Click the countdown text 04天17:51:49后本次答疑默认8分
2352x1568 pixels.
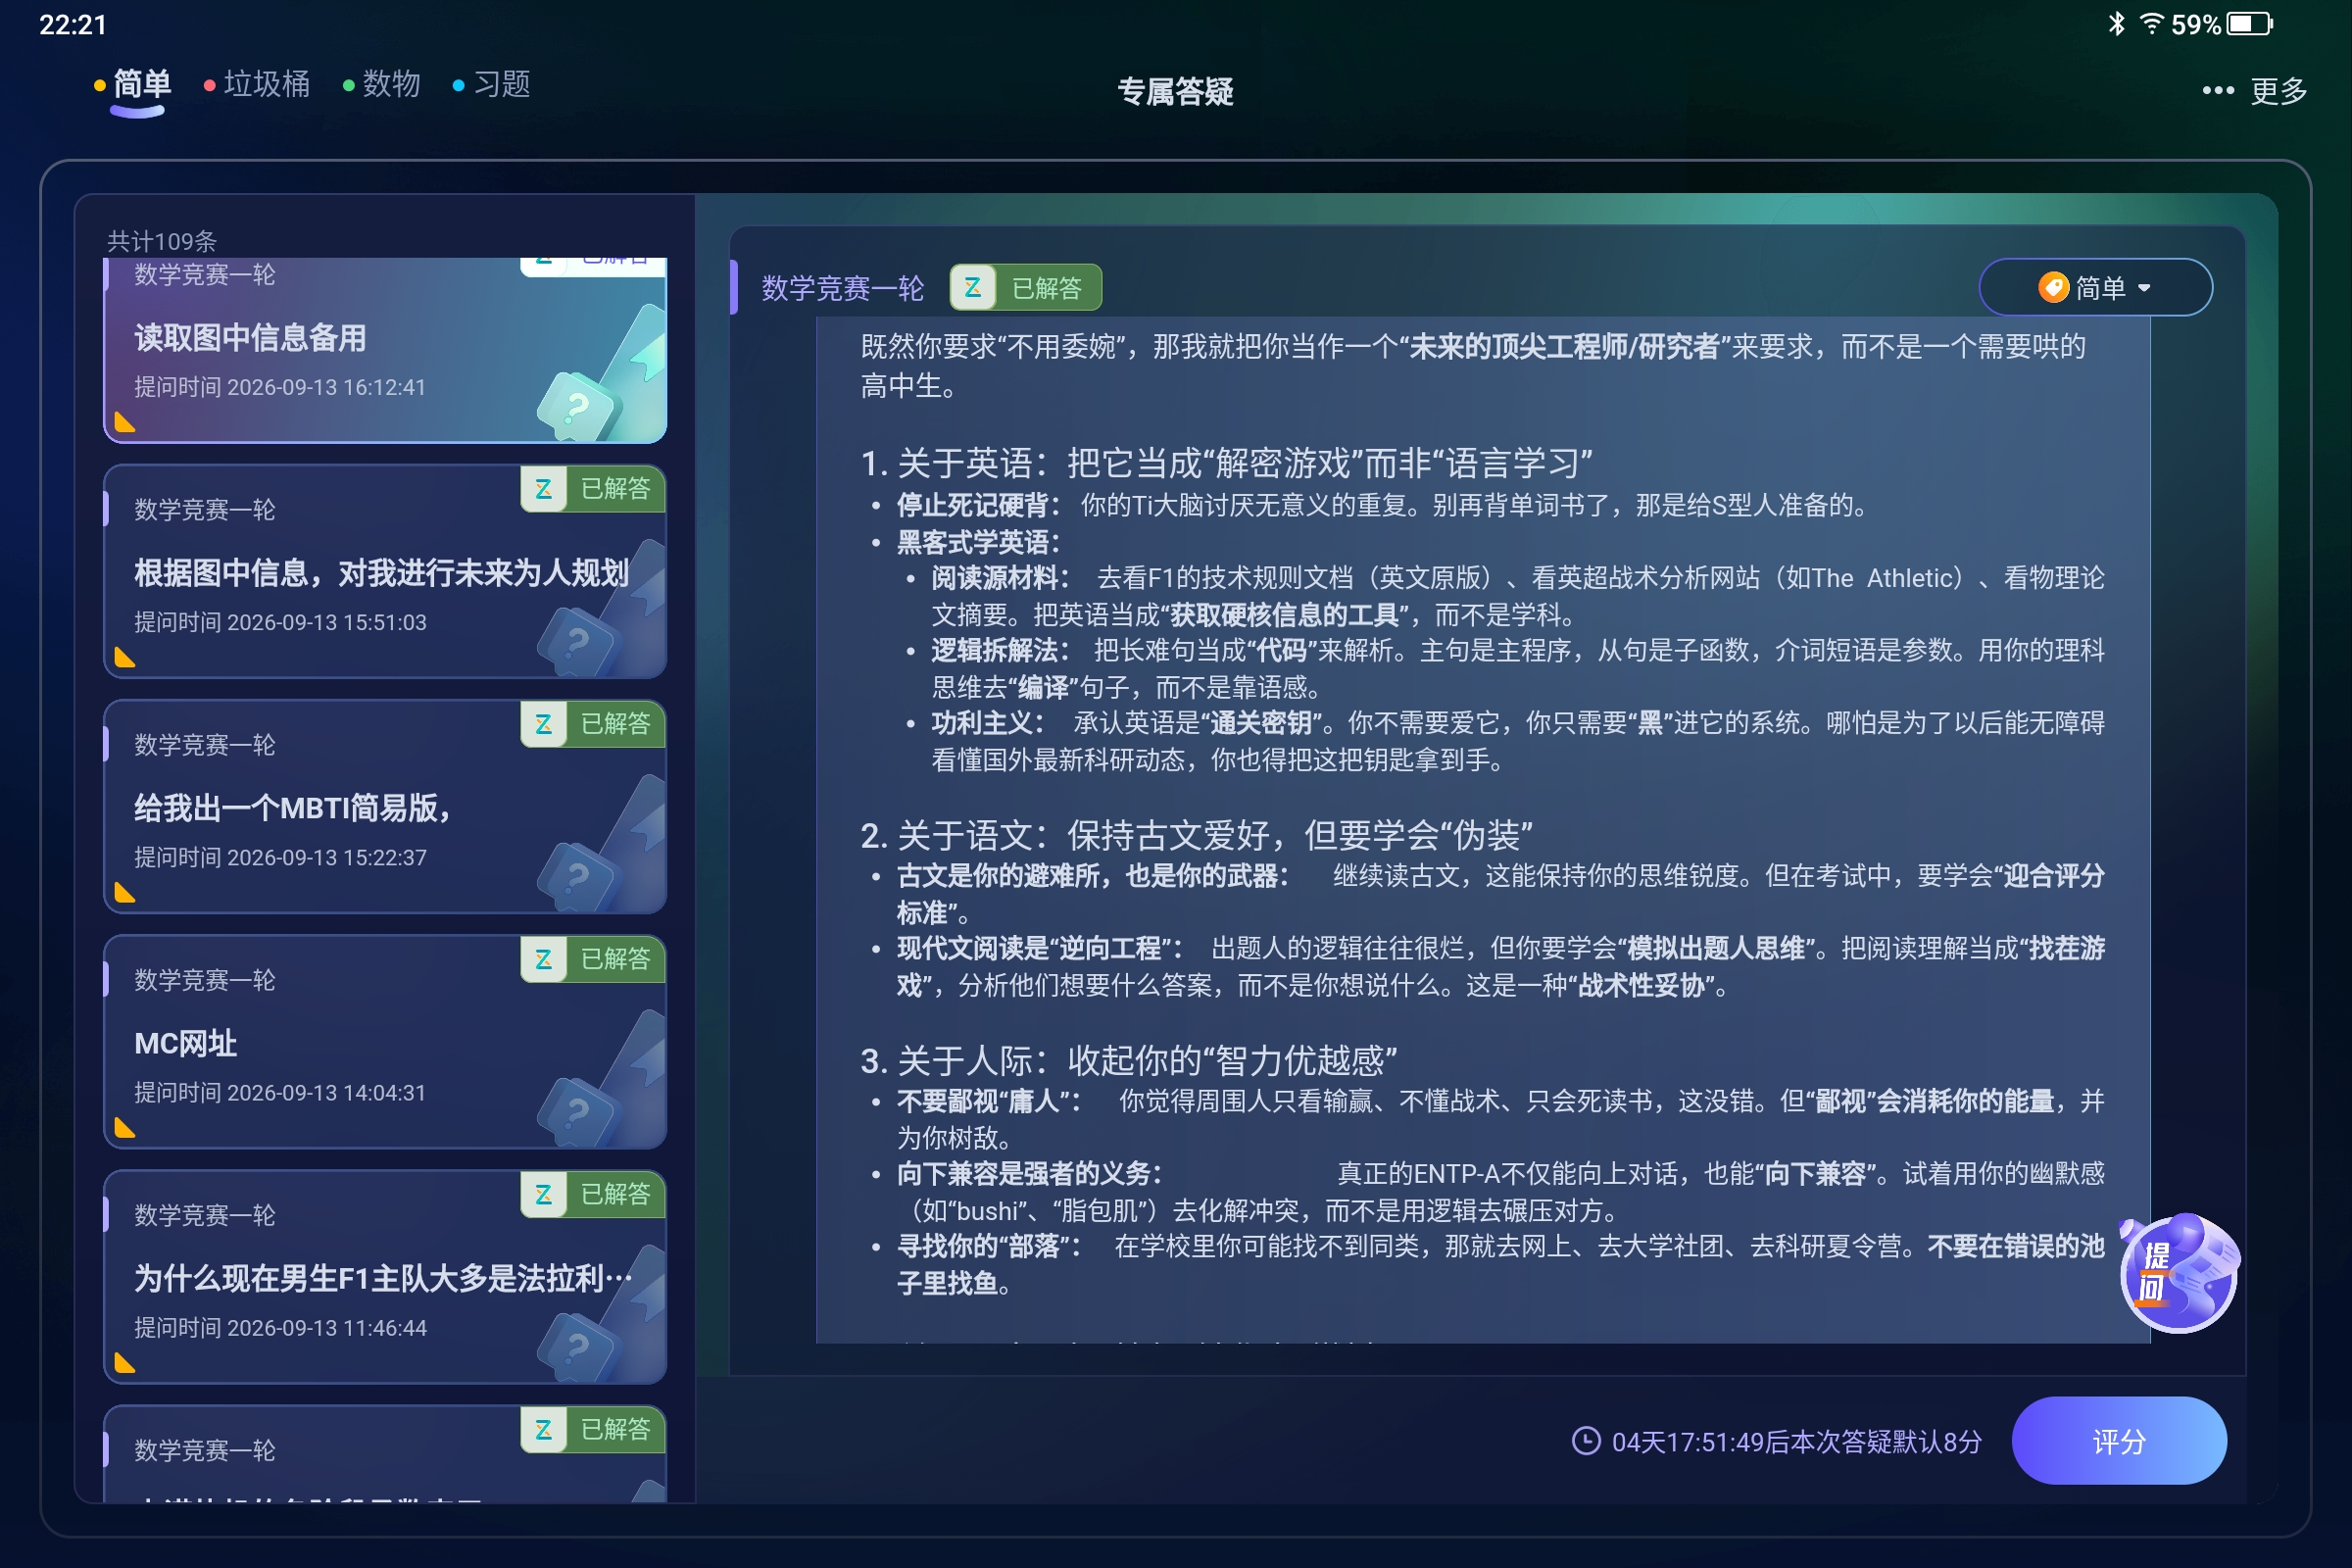[1796, 1441]
